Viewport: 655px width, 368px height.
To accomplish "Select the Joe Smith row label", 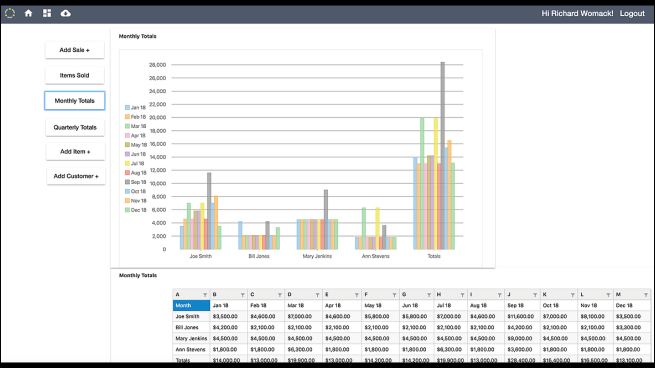I will click(191, 317).
